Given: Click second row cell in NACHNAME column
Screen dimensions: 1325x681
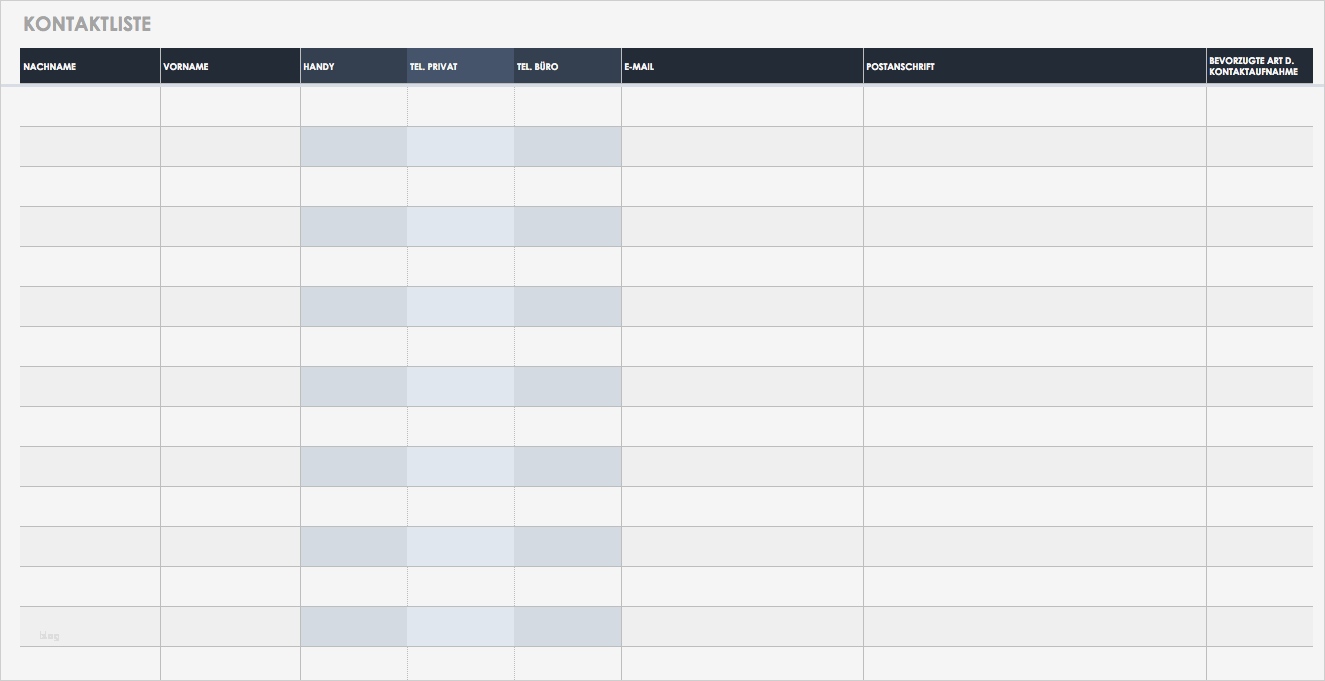Looking at the screenshot, I should click(x=90, y=147).
